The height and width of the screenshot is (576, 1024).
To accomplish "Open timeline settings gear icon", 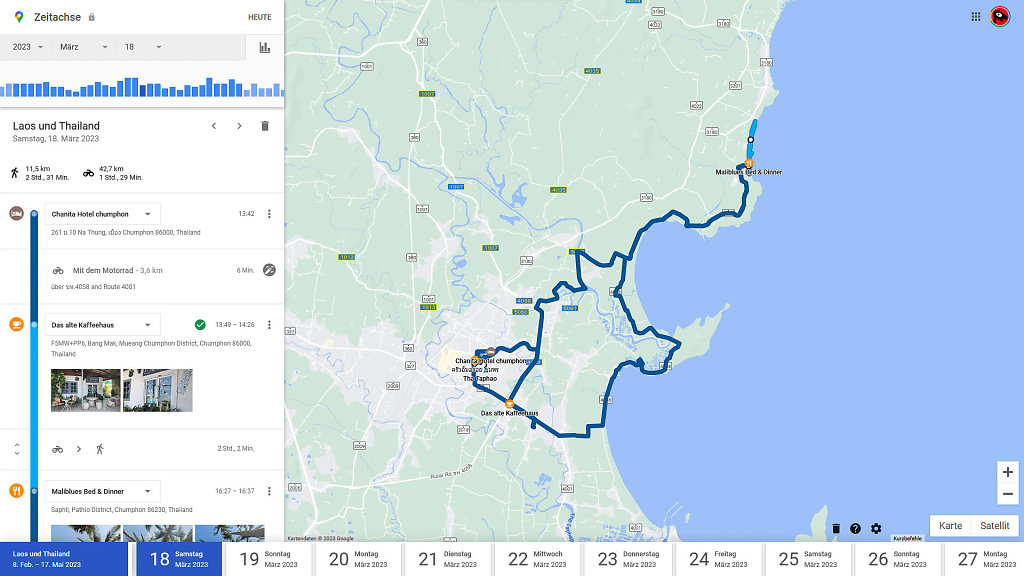I will 876,528.
